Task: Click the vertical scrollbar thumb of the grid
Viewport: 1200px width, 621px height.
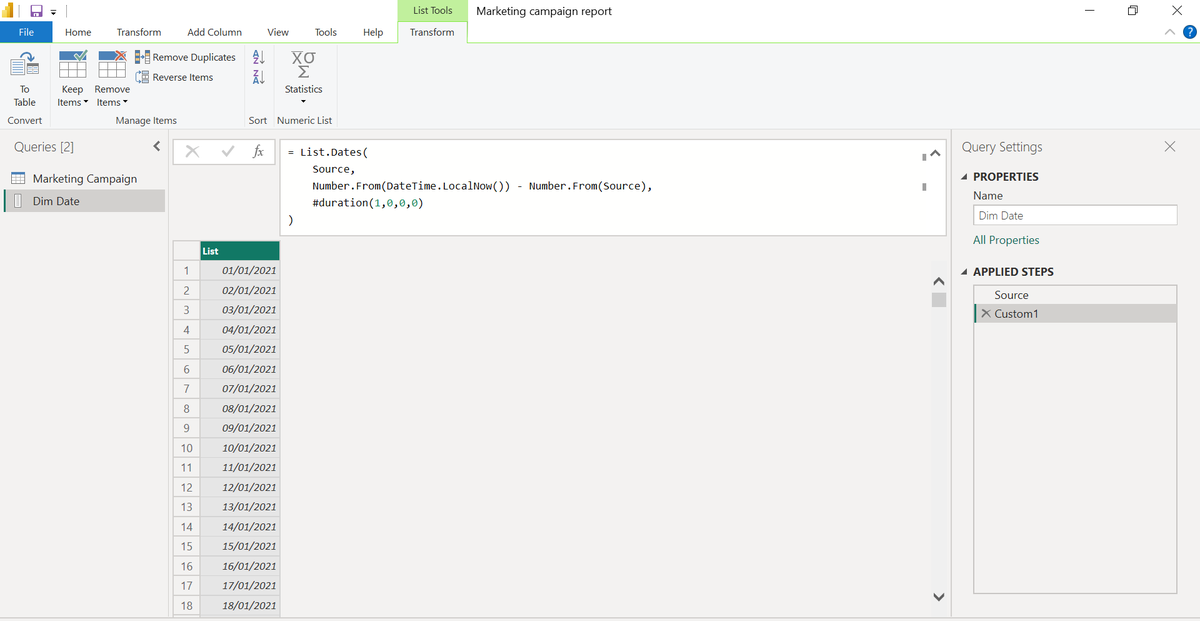Action: [938, 300]
